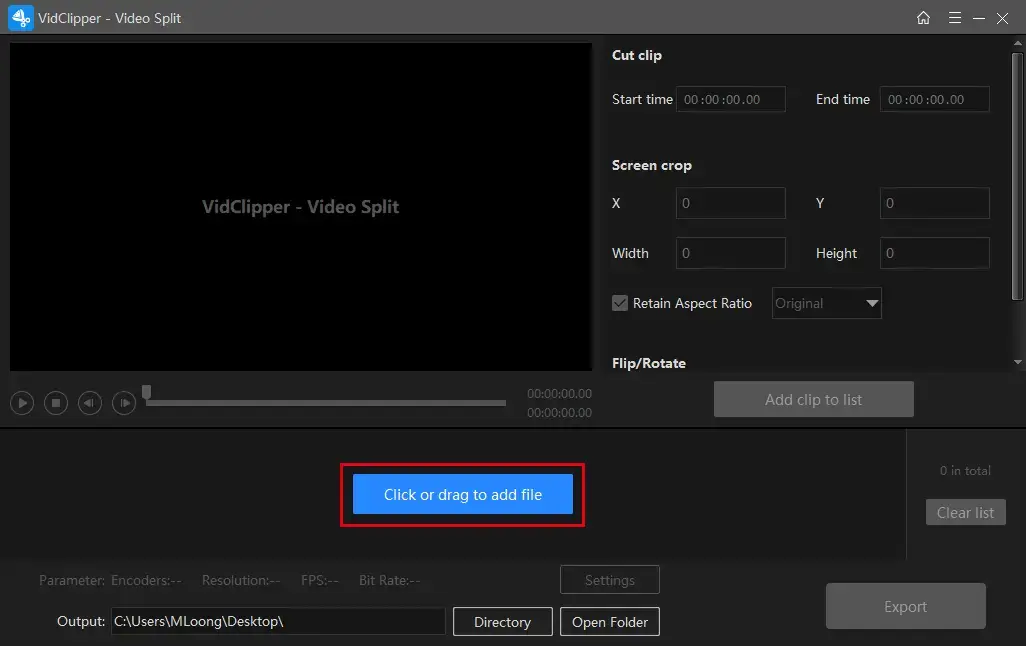Click the Open Folder button
Screen dimensions: 1026x646
(x=609, y=622)
